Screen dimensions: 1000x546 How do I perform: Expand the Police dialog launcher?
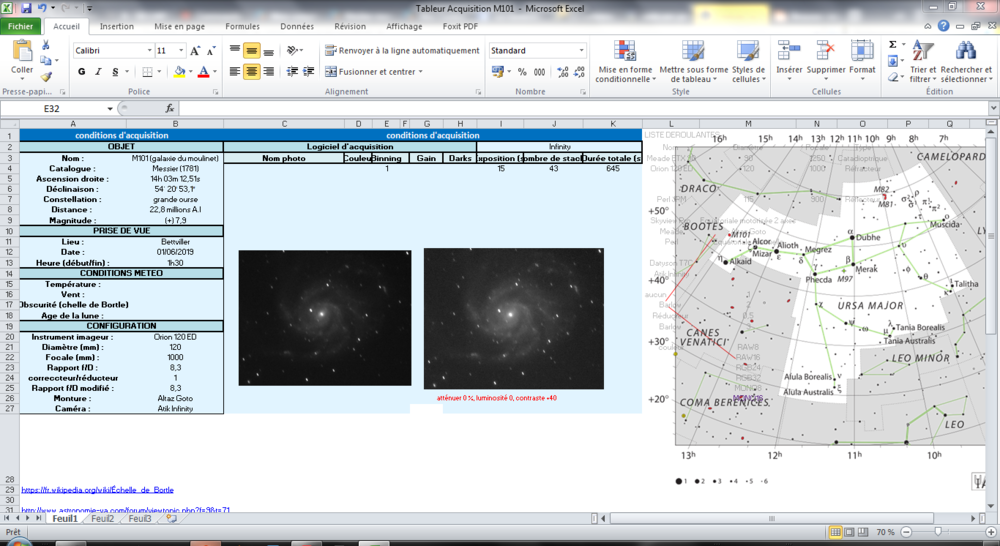tap(216, 92)
